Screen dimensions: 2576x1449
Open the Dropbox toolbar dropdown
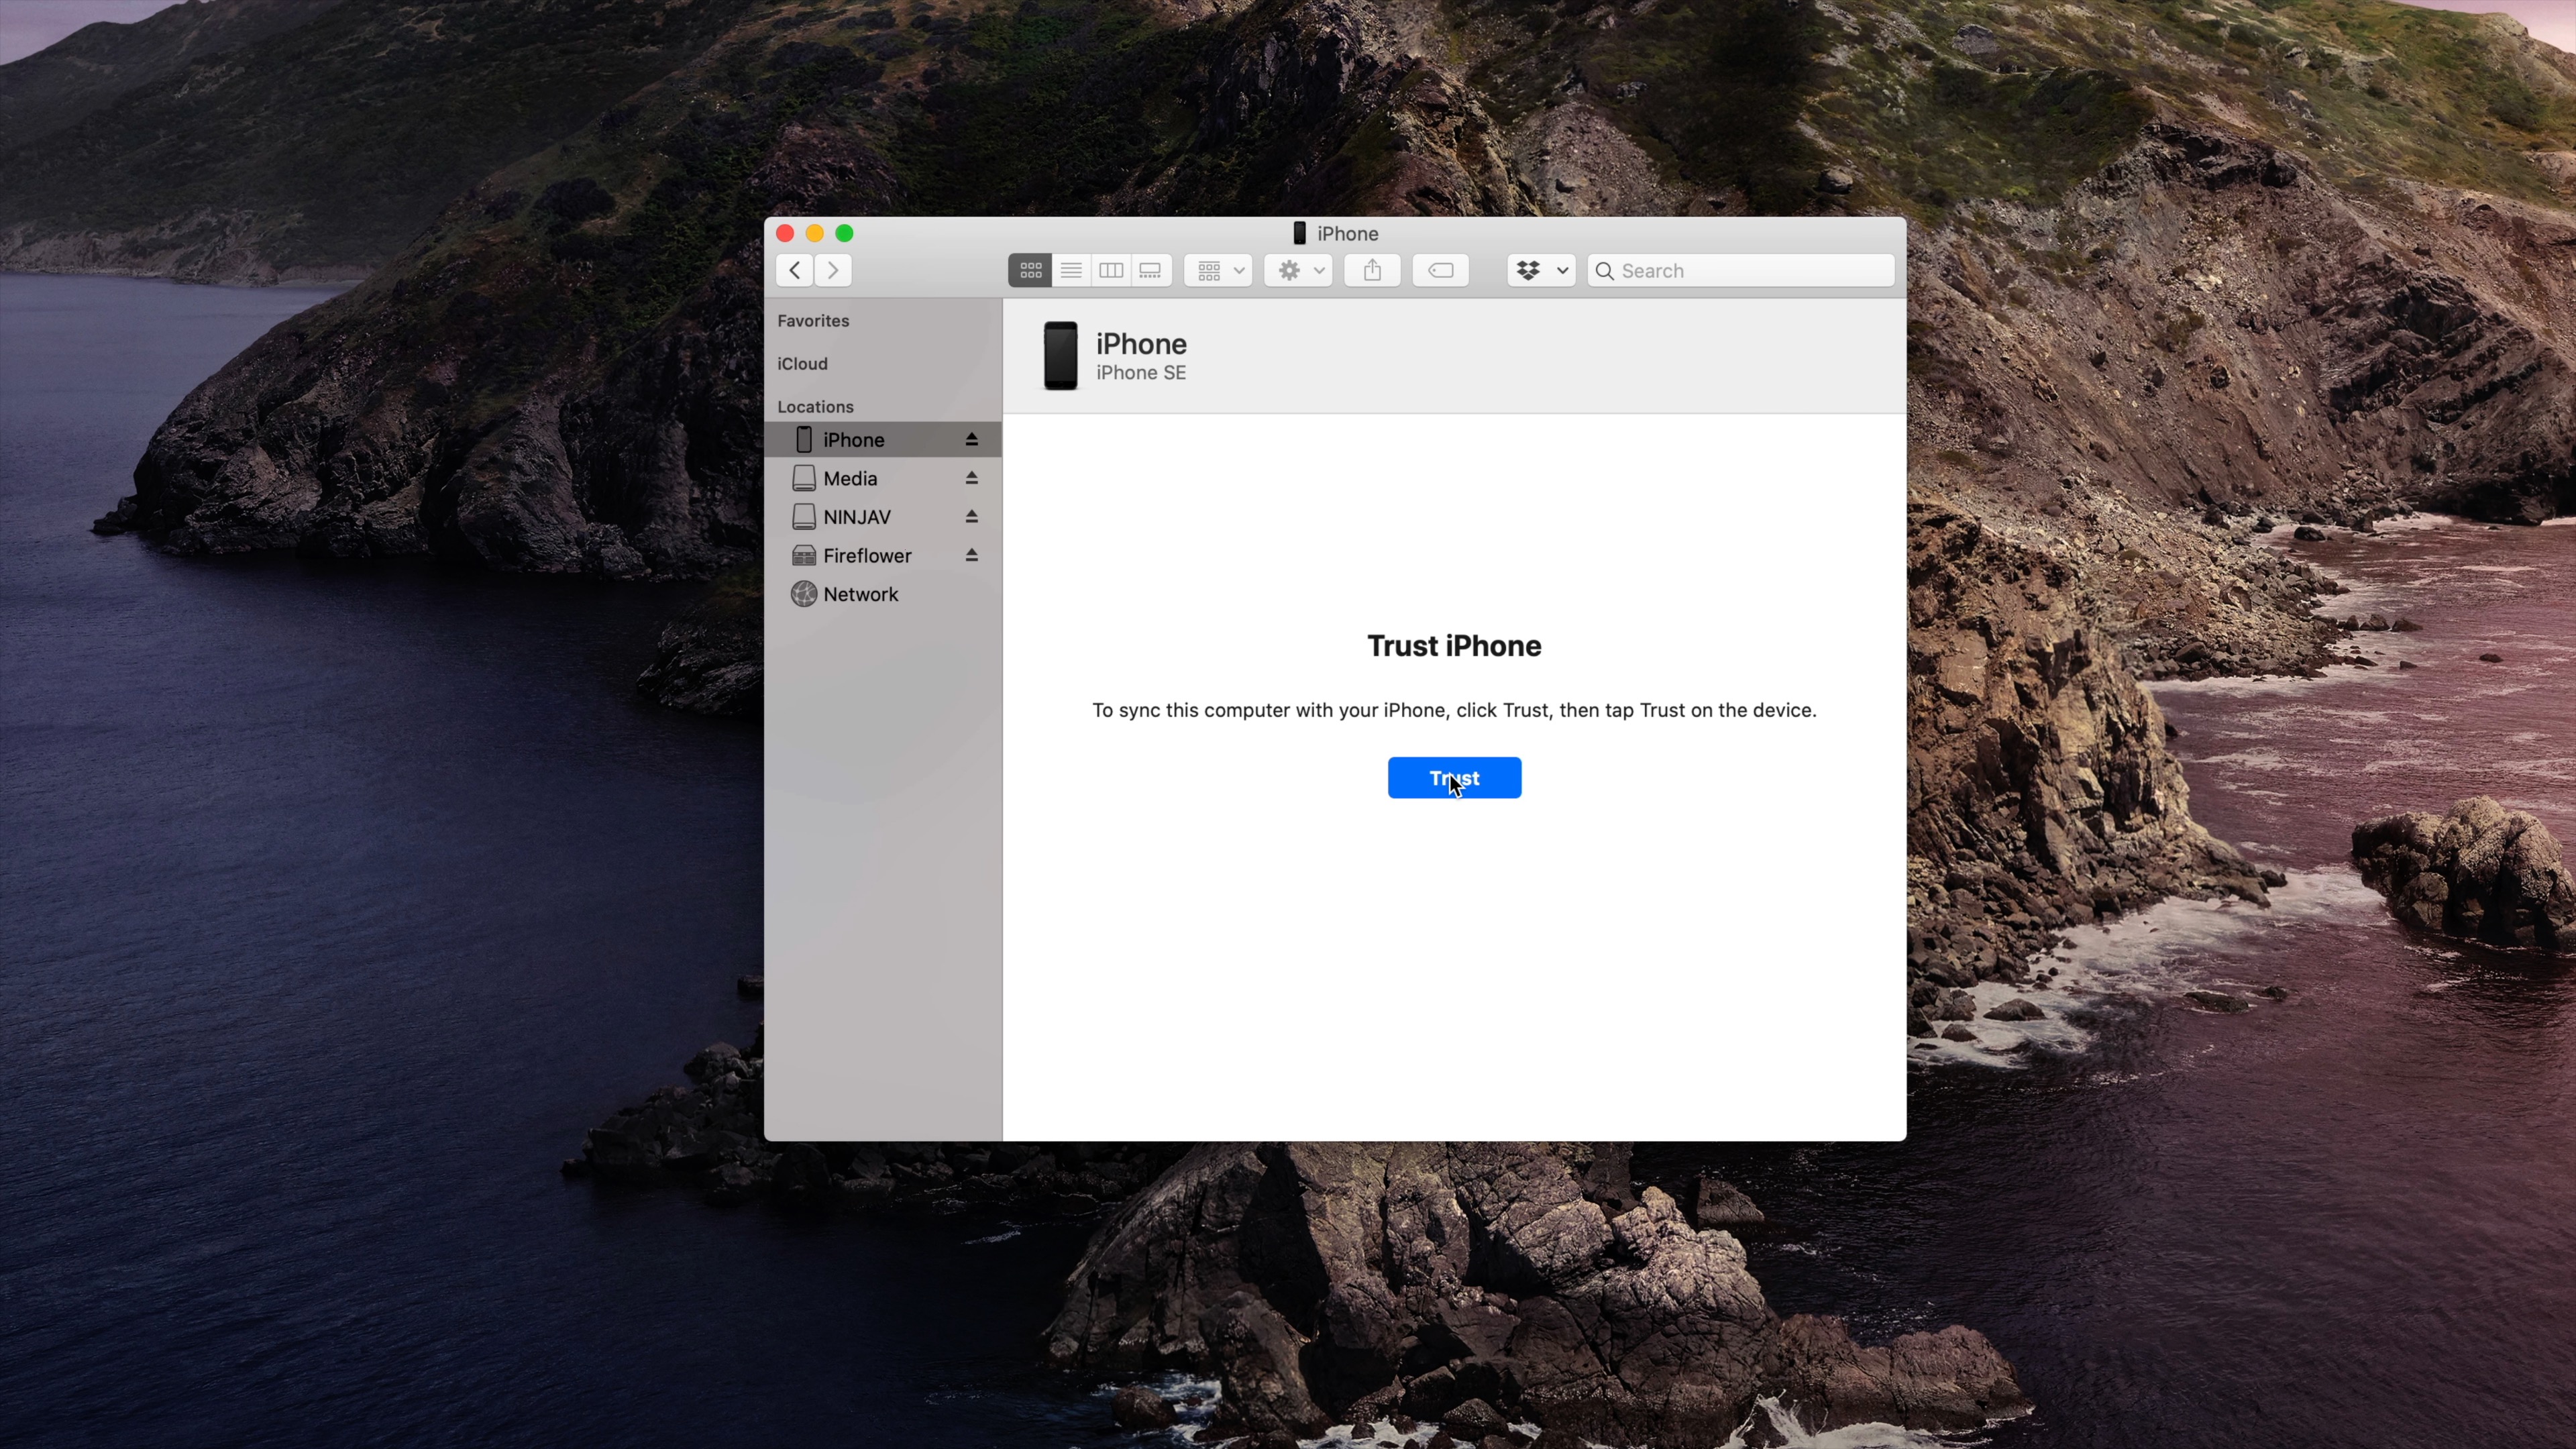point(1540,270)
